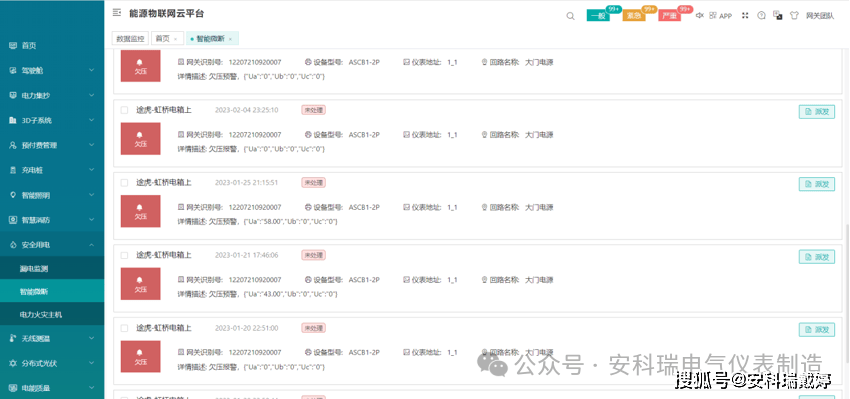Click the 首页 icon in the sidebar
The height and width of the screenshot is (399, 850).
tap(13, 46)
